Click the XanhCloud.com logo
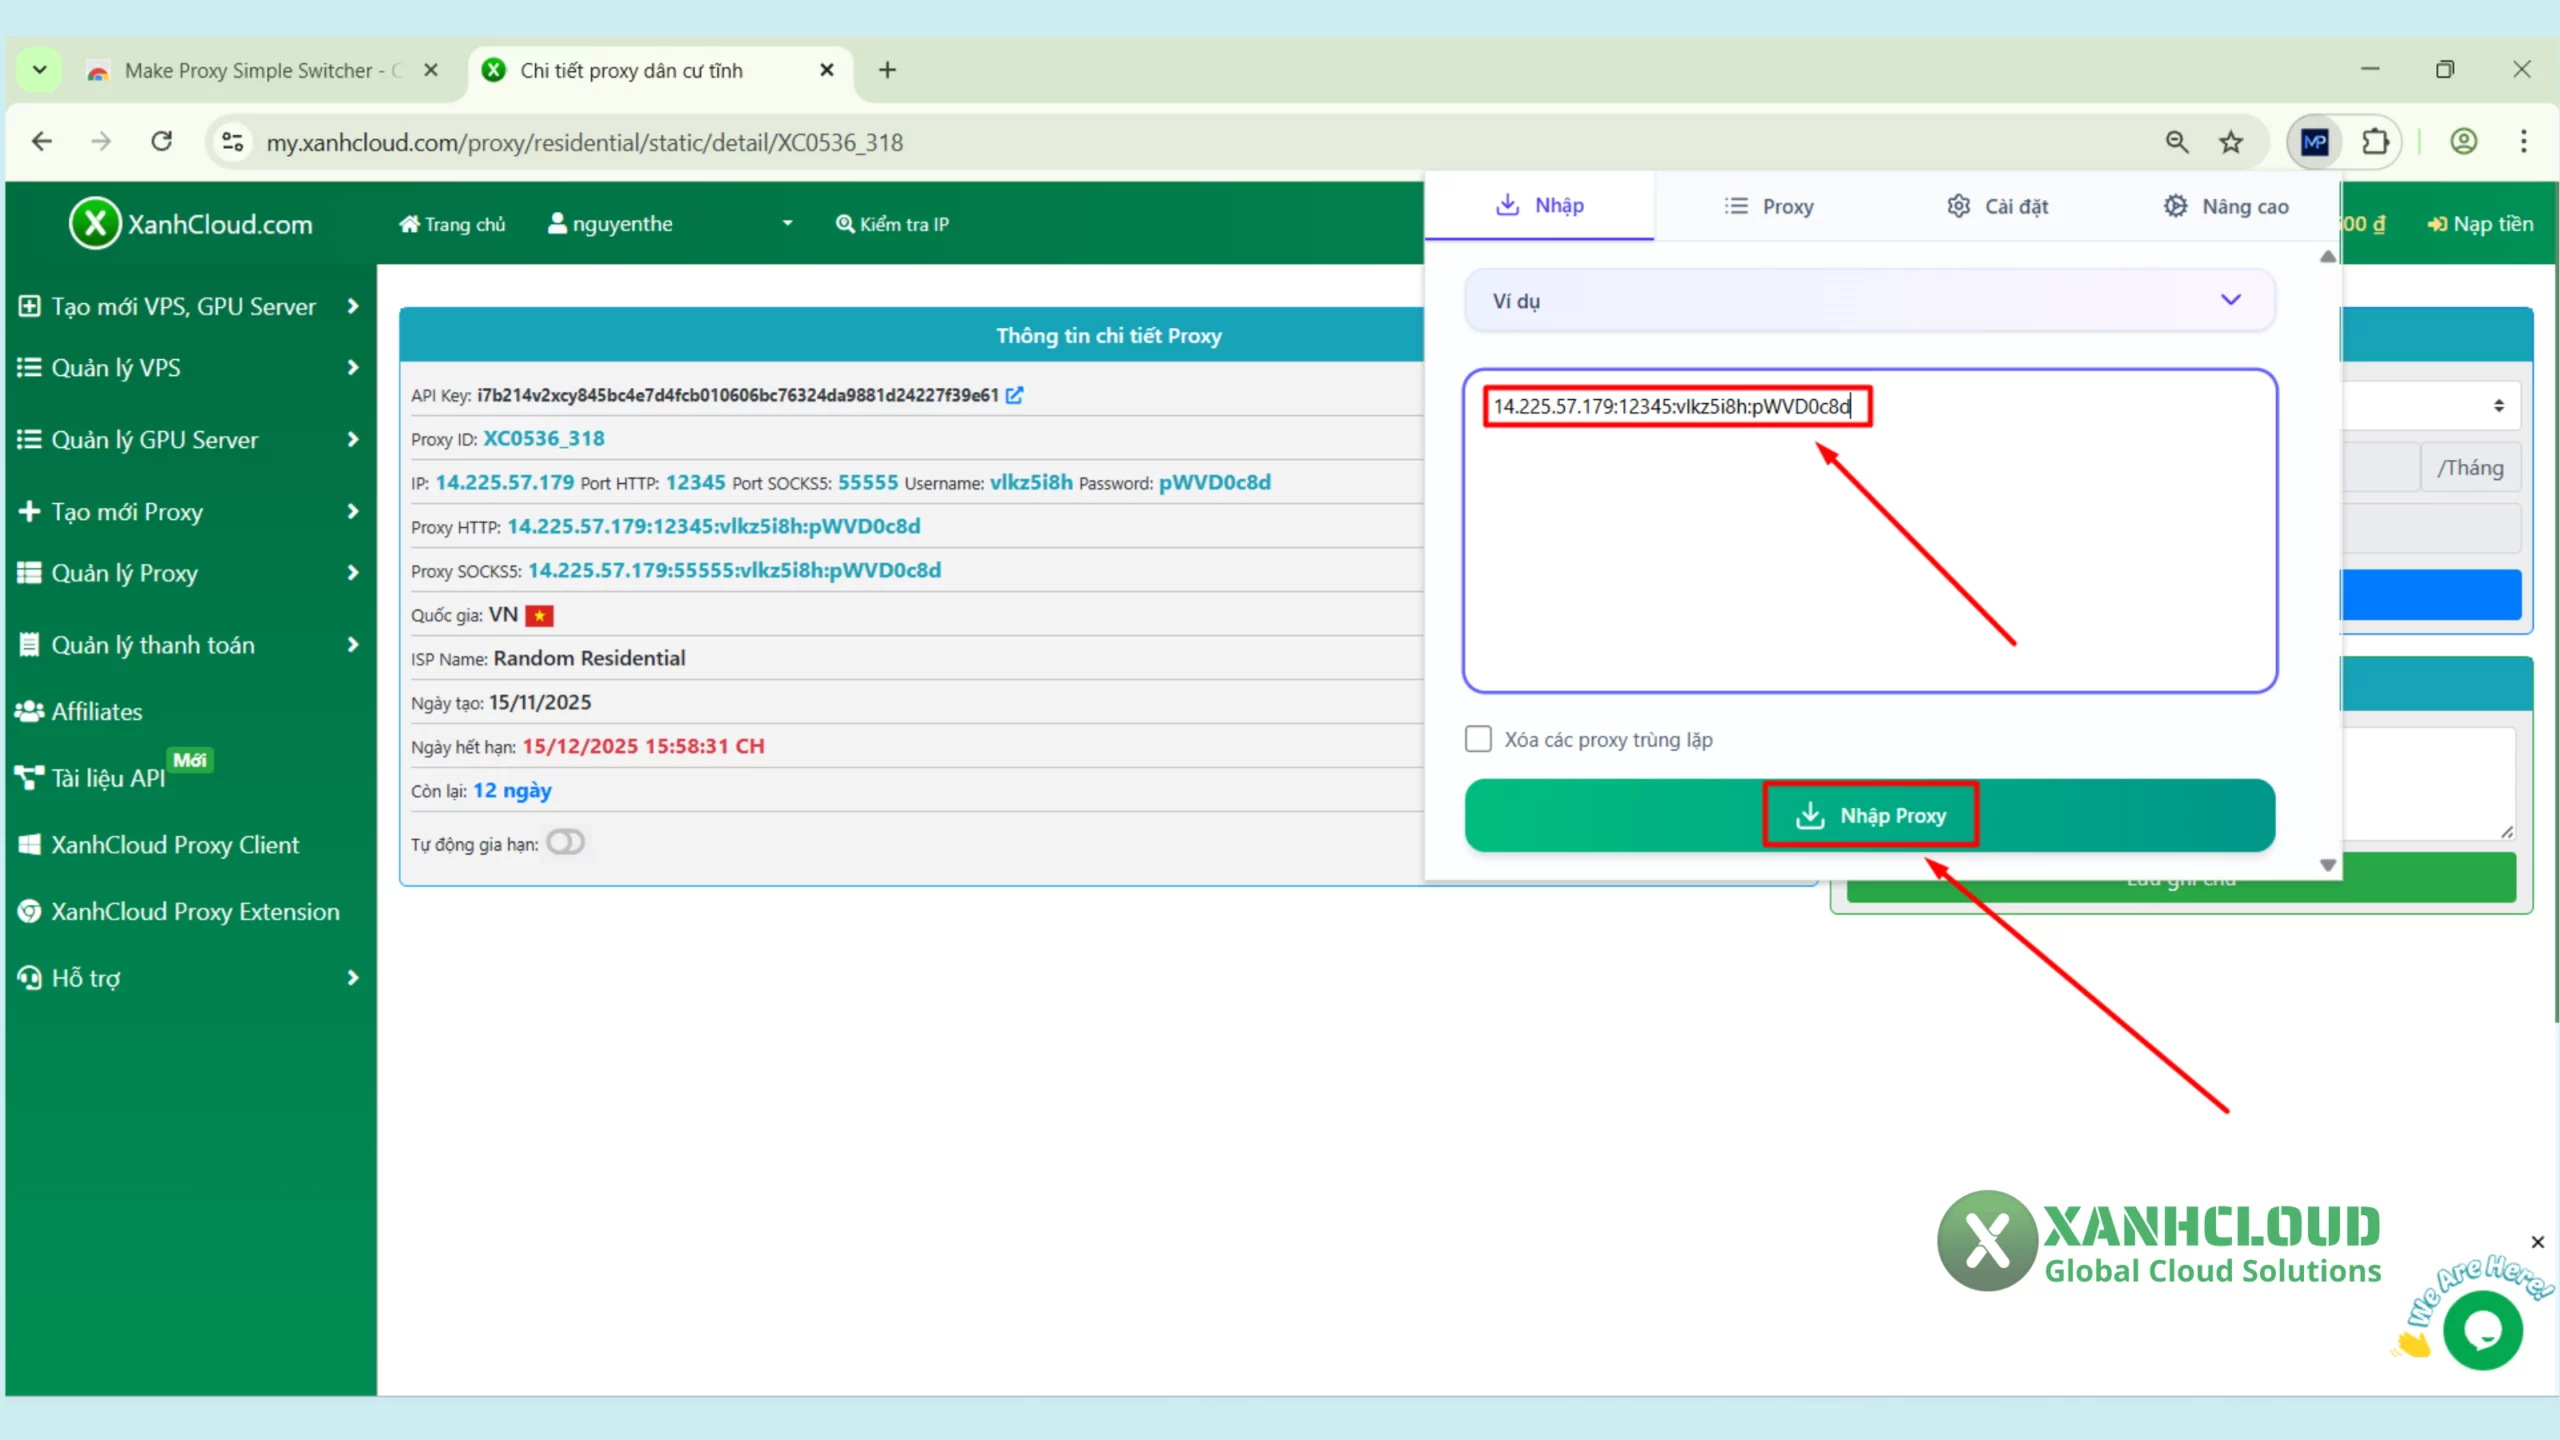 click(190, 223)
